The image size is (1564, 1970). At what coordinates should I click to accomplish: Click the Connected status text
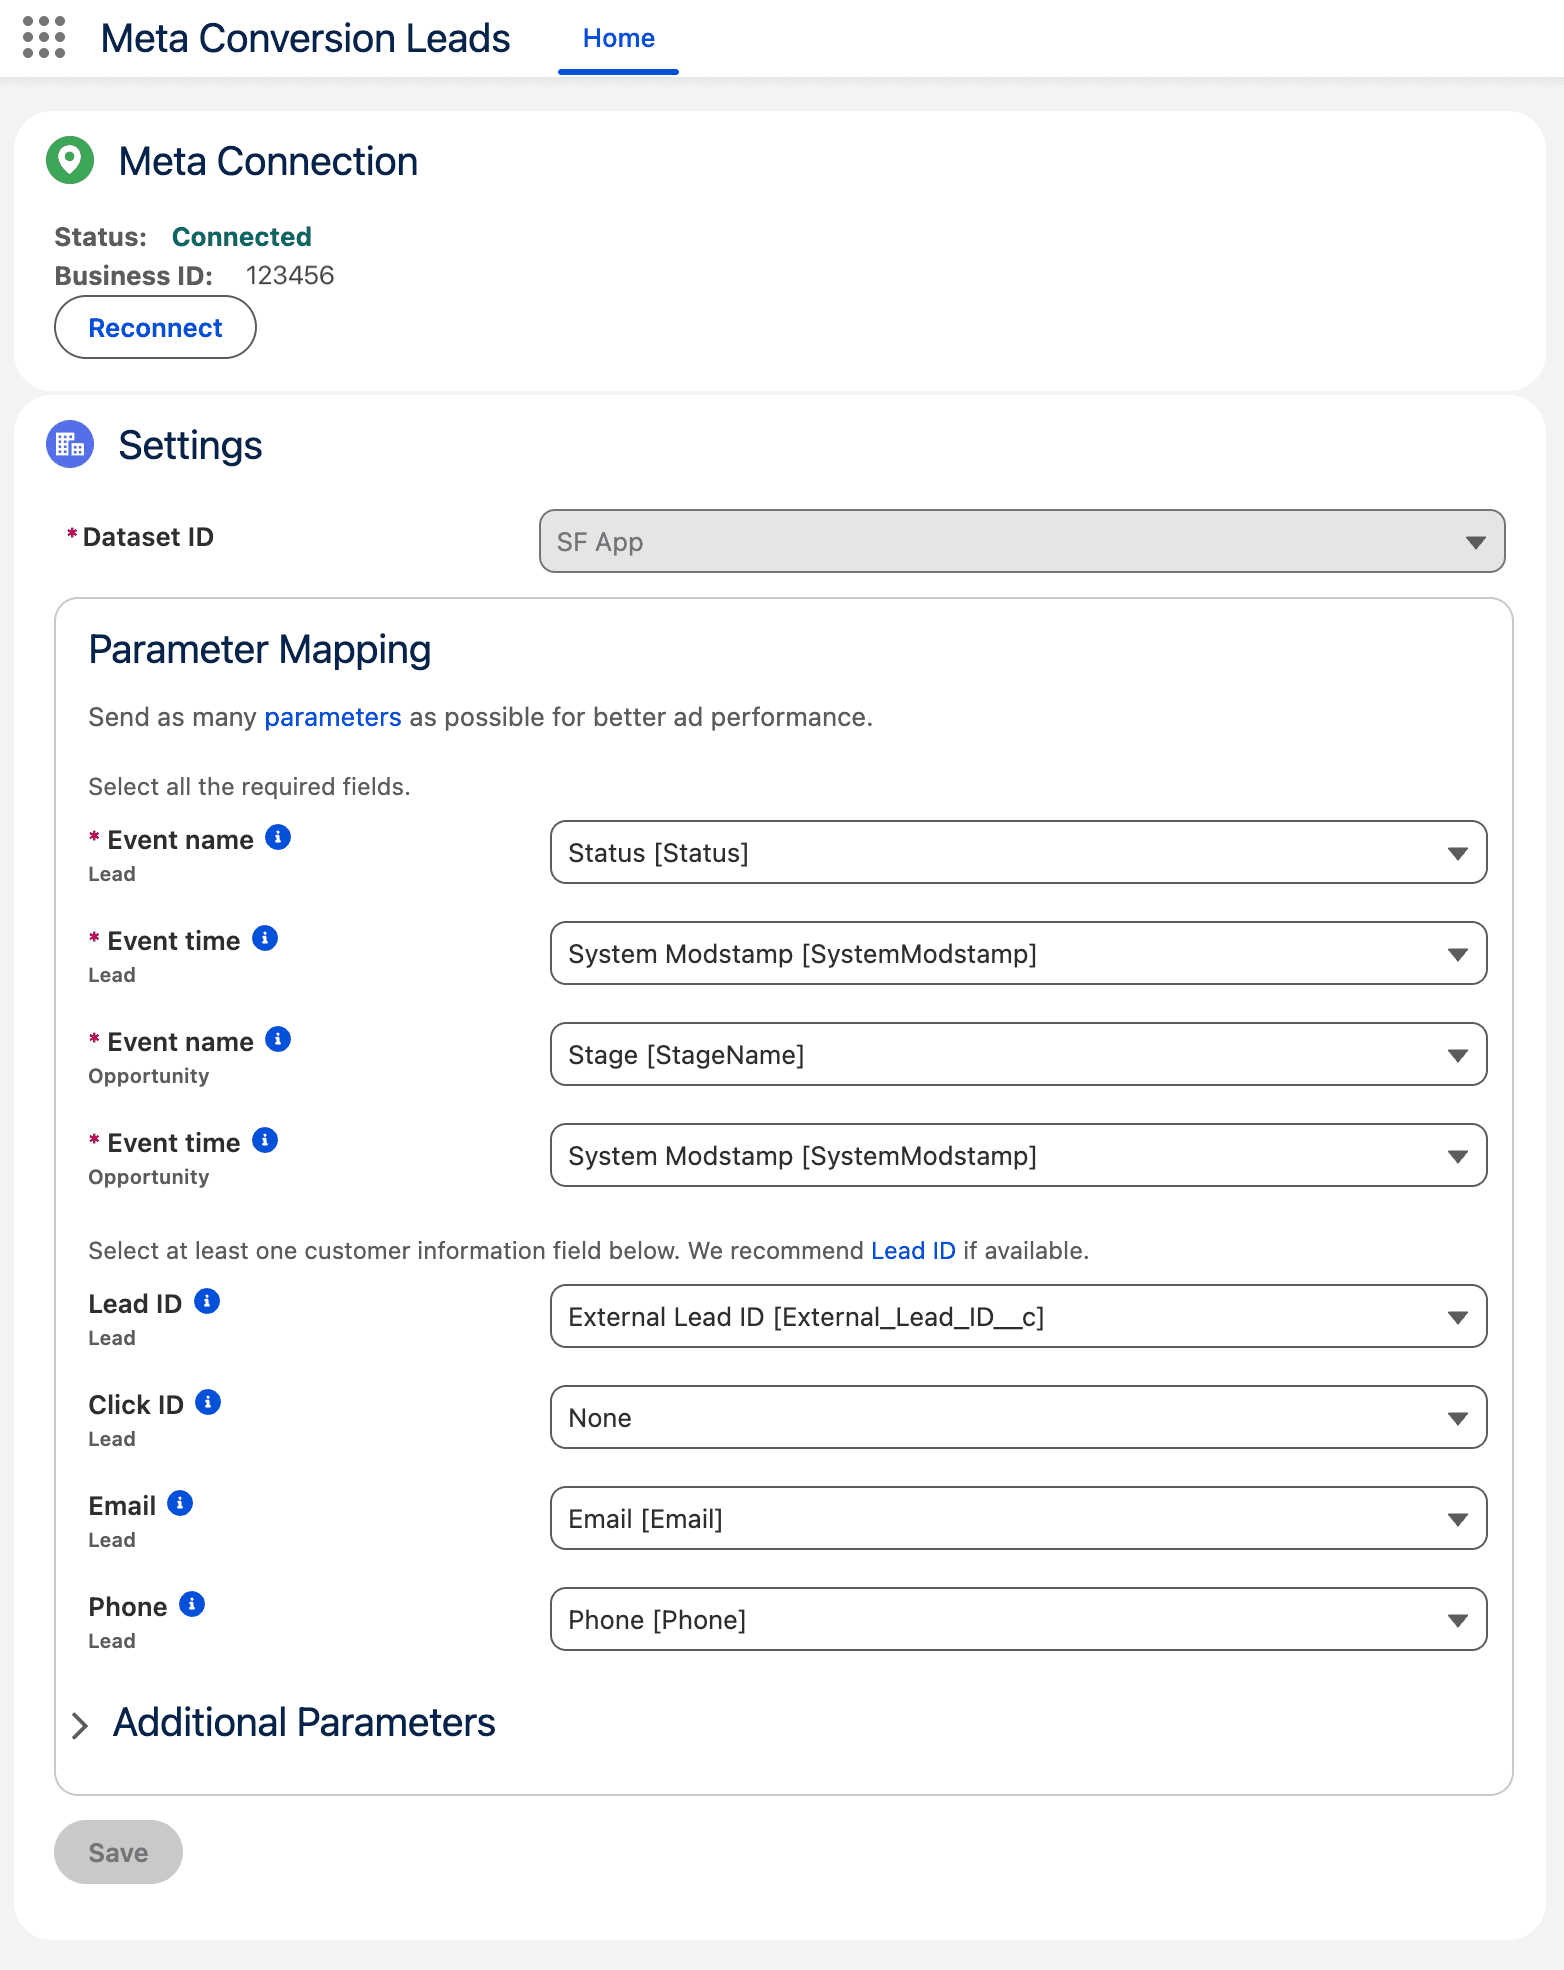pos(241,237)
